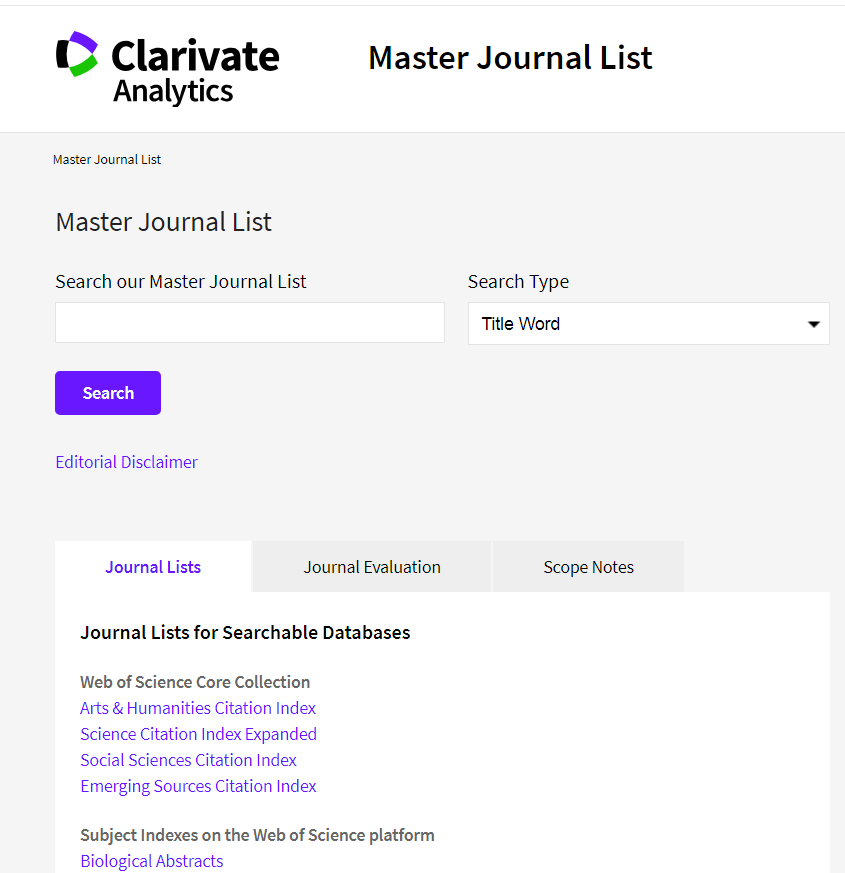Click the large Master Journal List header title
Image resolution: width=845 pixels, height=873 pixels.
pos(510,58)
